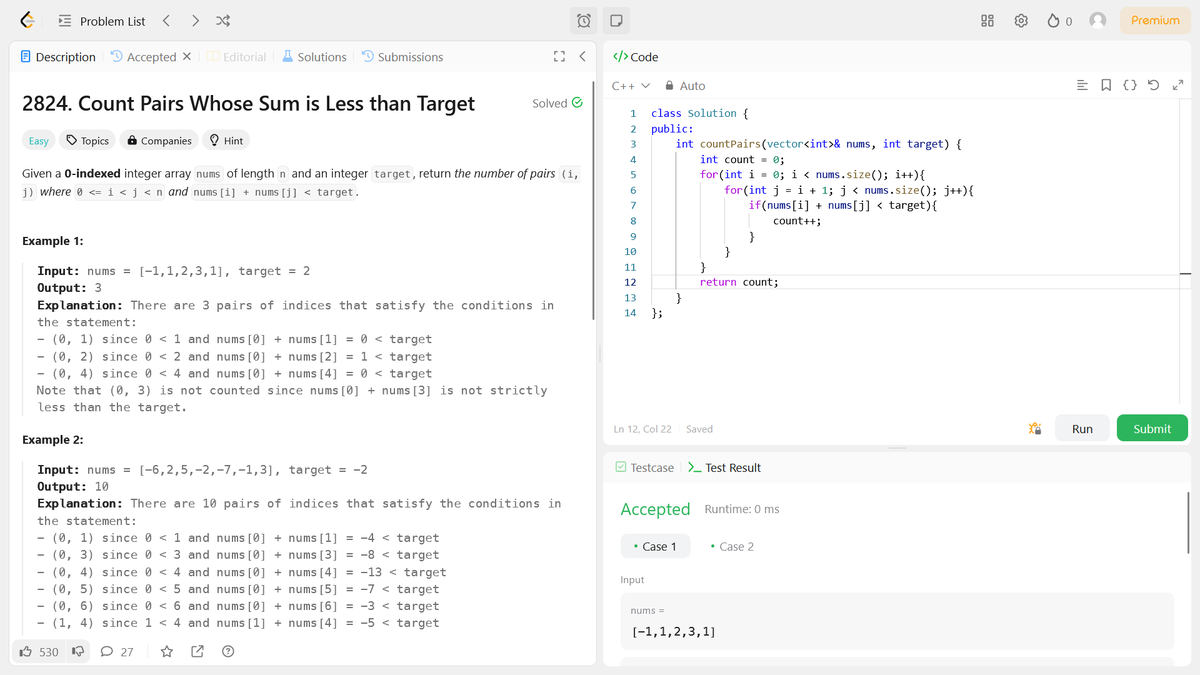Click the 'count++;' code line
The width and height of the screenshot is (1200, 675).
point(797,221)
